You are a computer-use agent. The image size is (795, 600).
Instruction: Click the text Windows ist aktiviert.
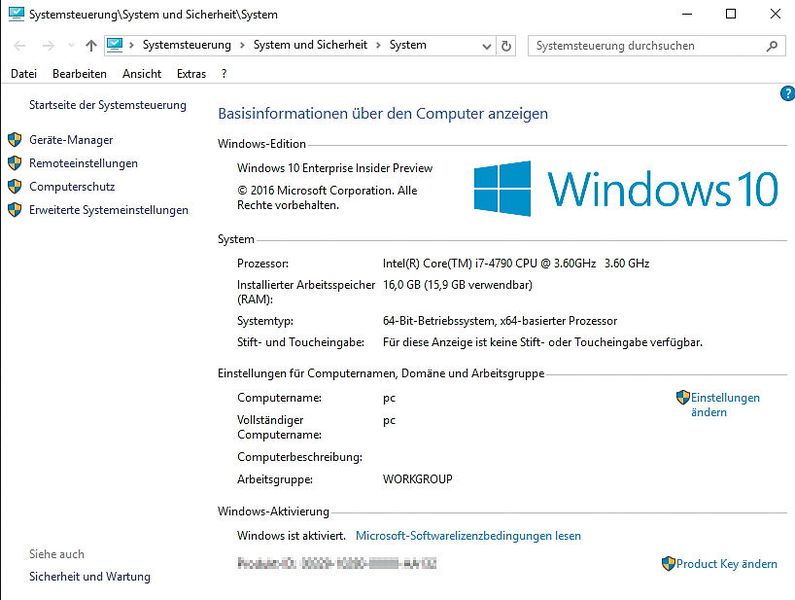point(291,536)
